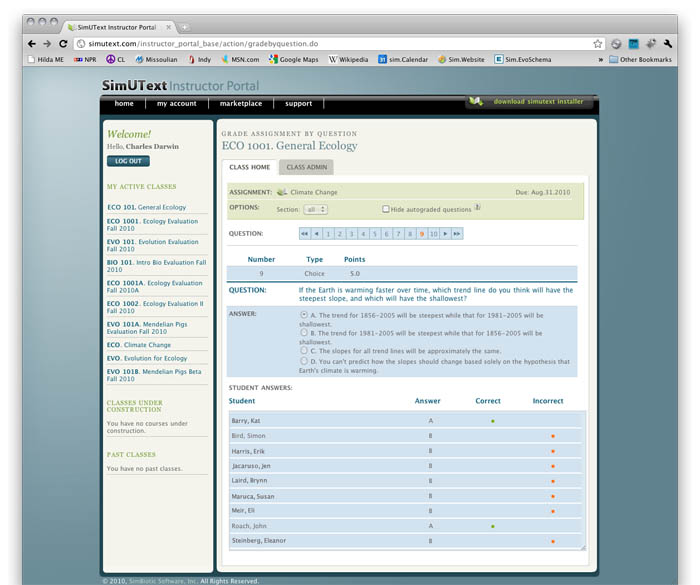Image resolution: width=700 pixels, height=585 pixels.
Task: Go to the previous question arrow
Action: point(317,233)
